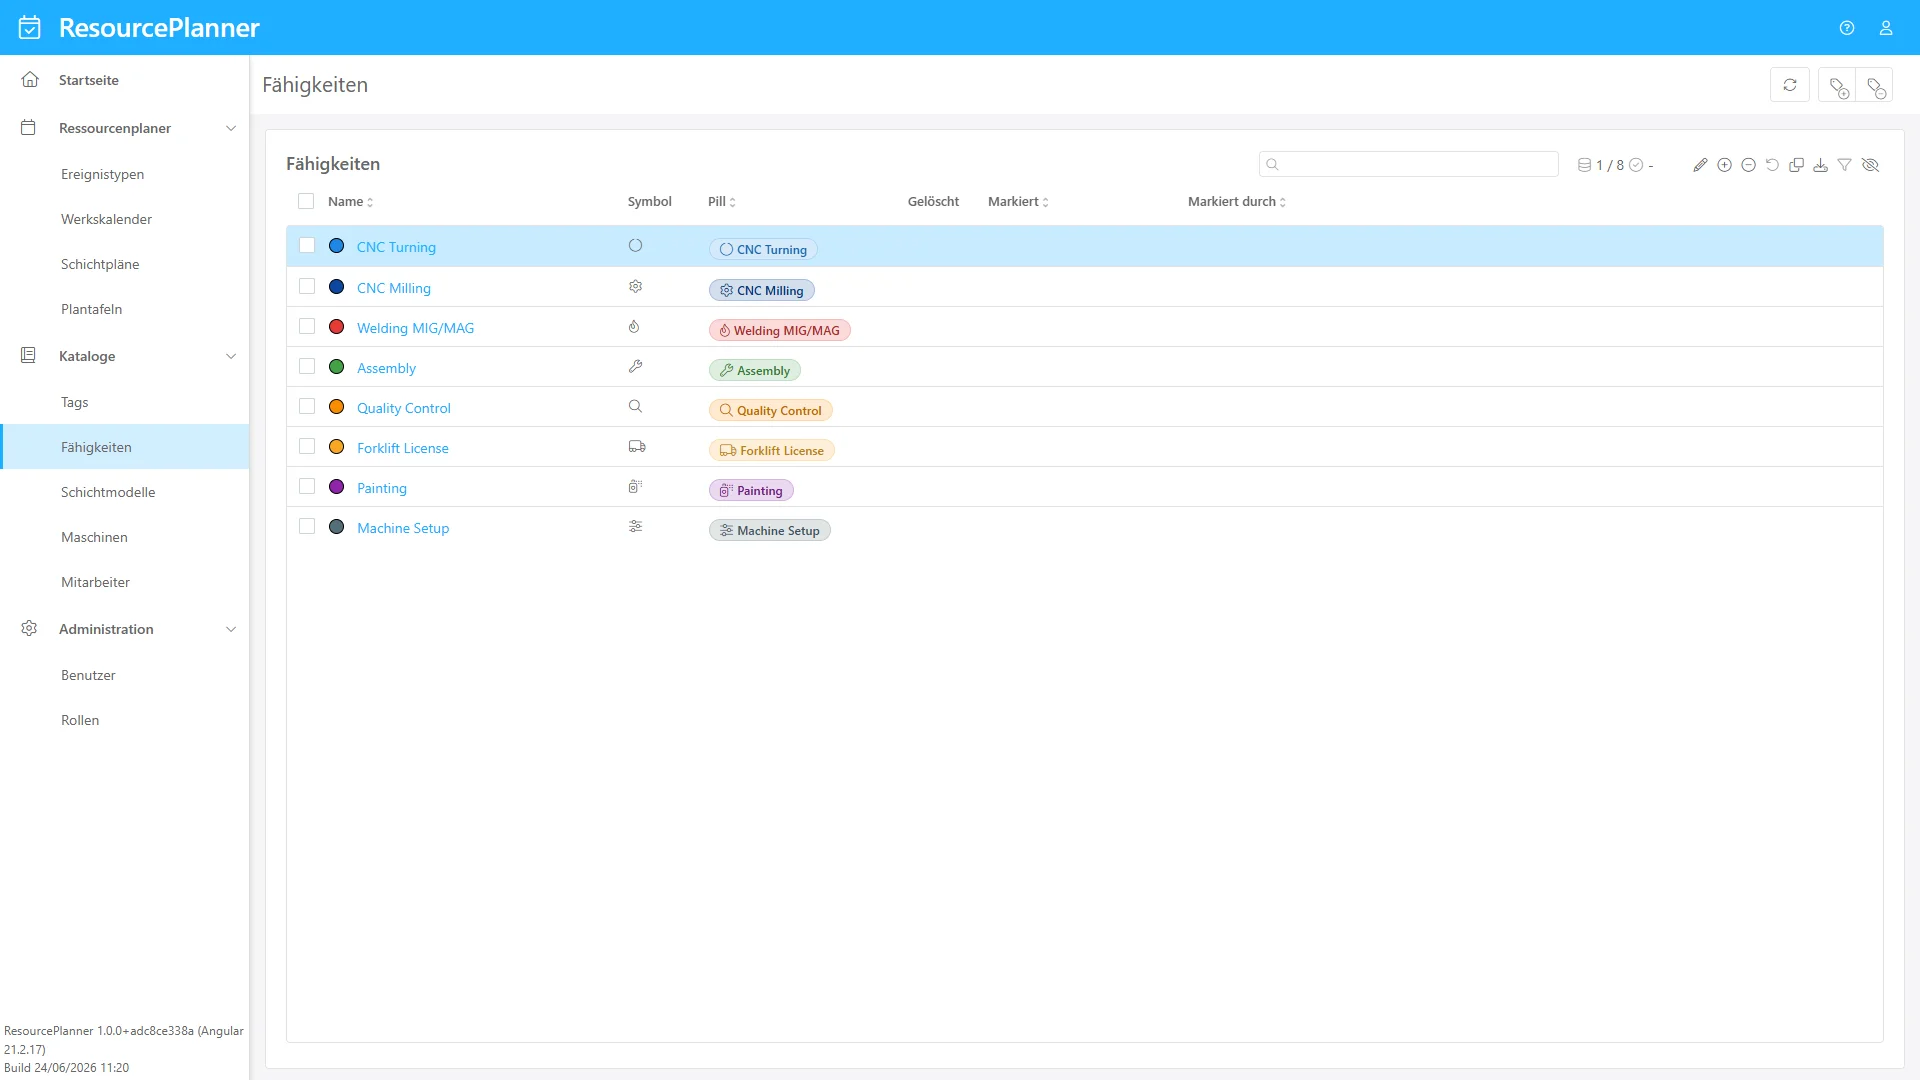Click the add tag icon button
This screenshot has height=1080, width=1920.
click(x=1838, y=87)
